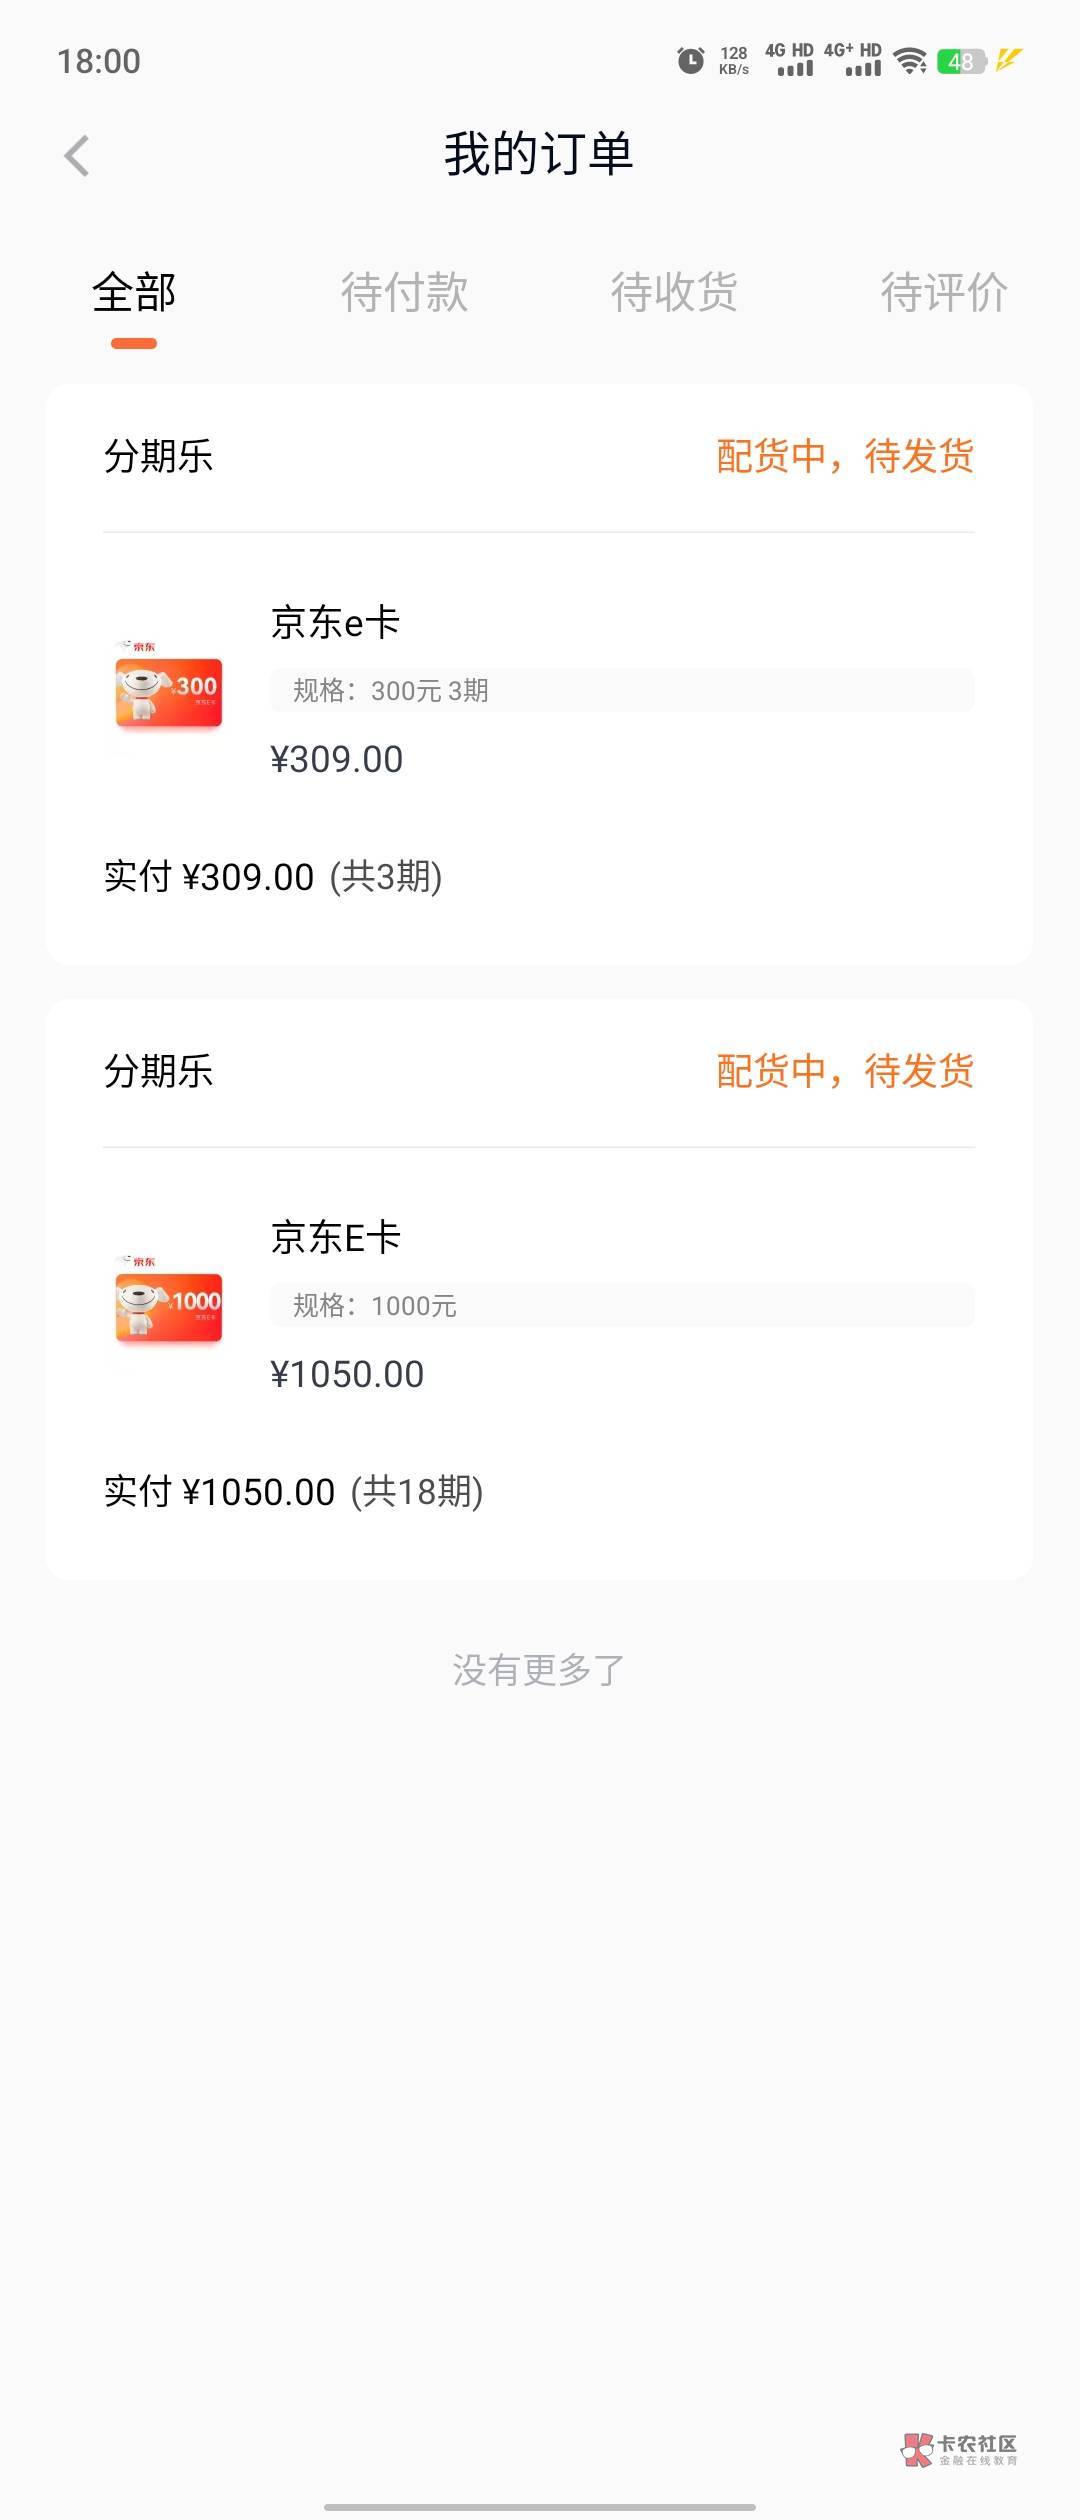
Task: Select the 全部 orders tab
Action: pyautogui.click(x=134, y=293)
